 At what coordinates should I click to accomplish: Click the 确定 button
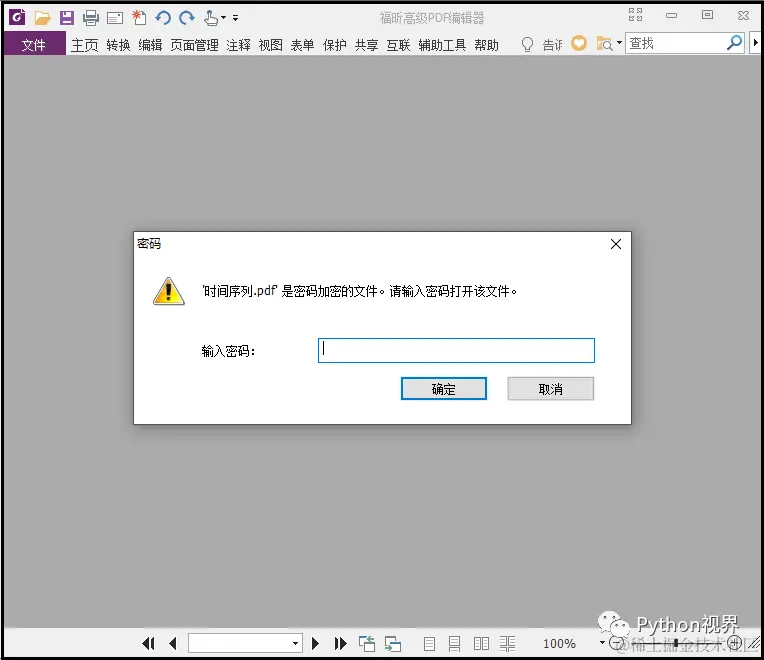pos(443,389)
